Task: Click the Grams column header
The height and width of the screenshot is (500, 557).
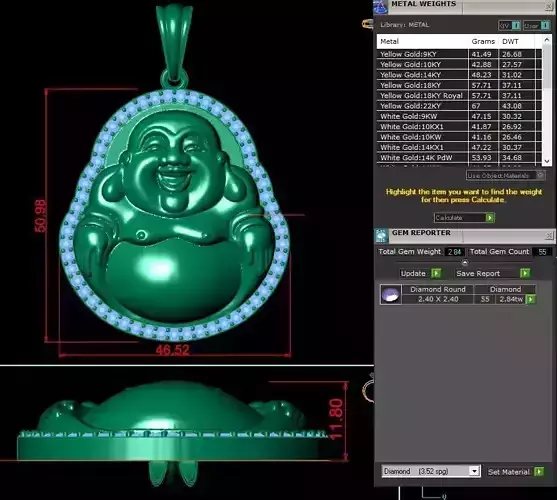Action: coord(483,42)
